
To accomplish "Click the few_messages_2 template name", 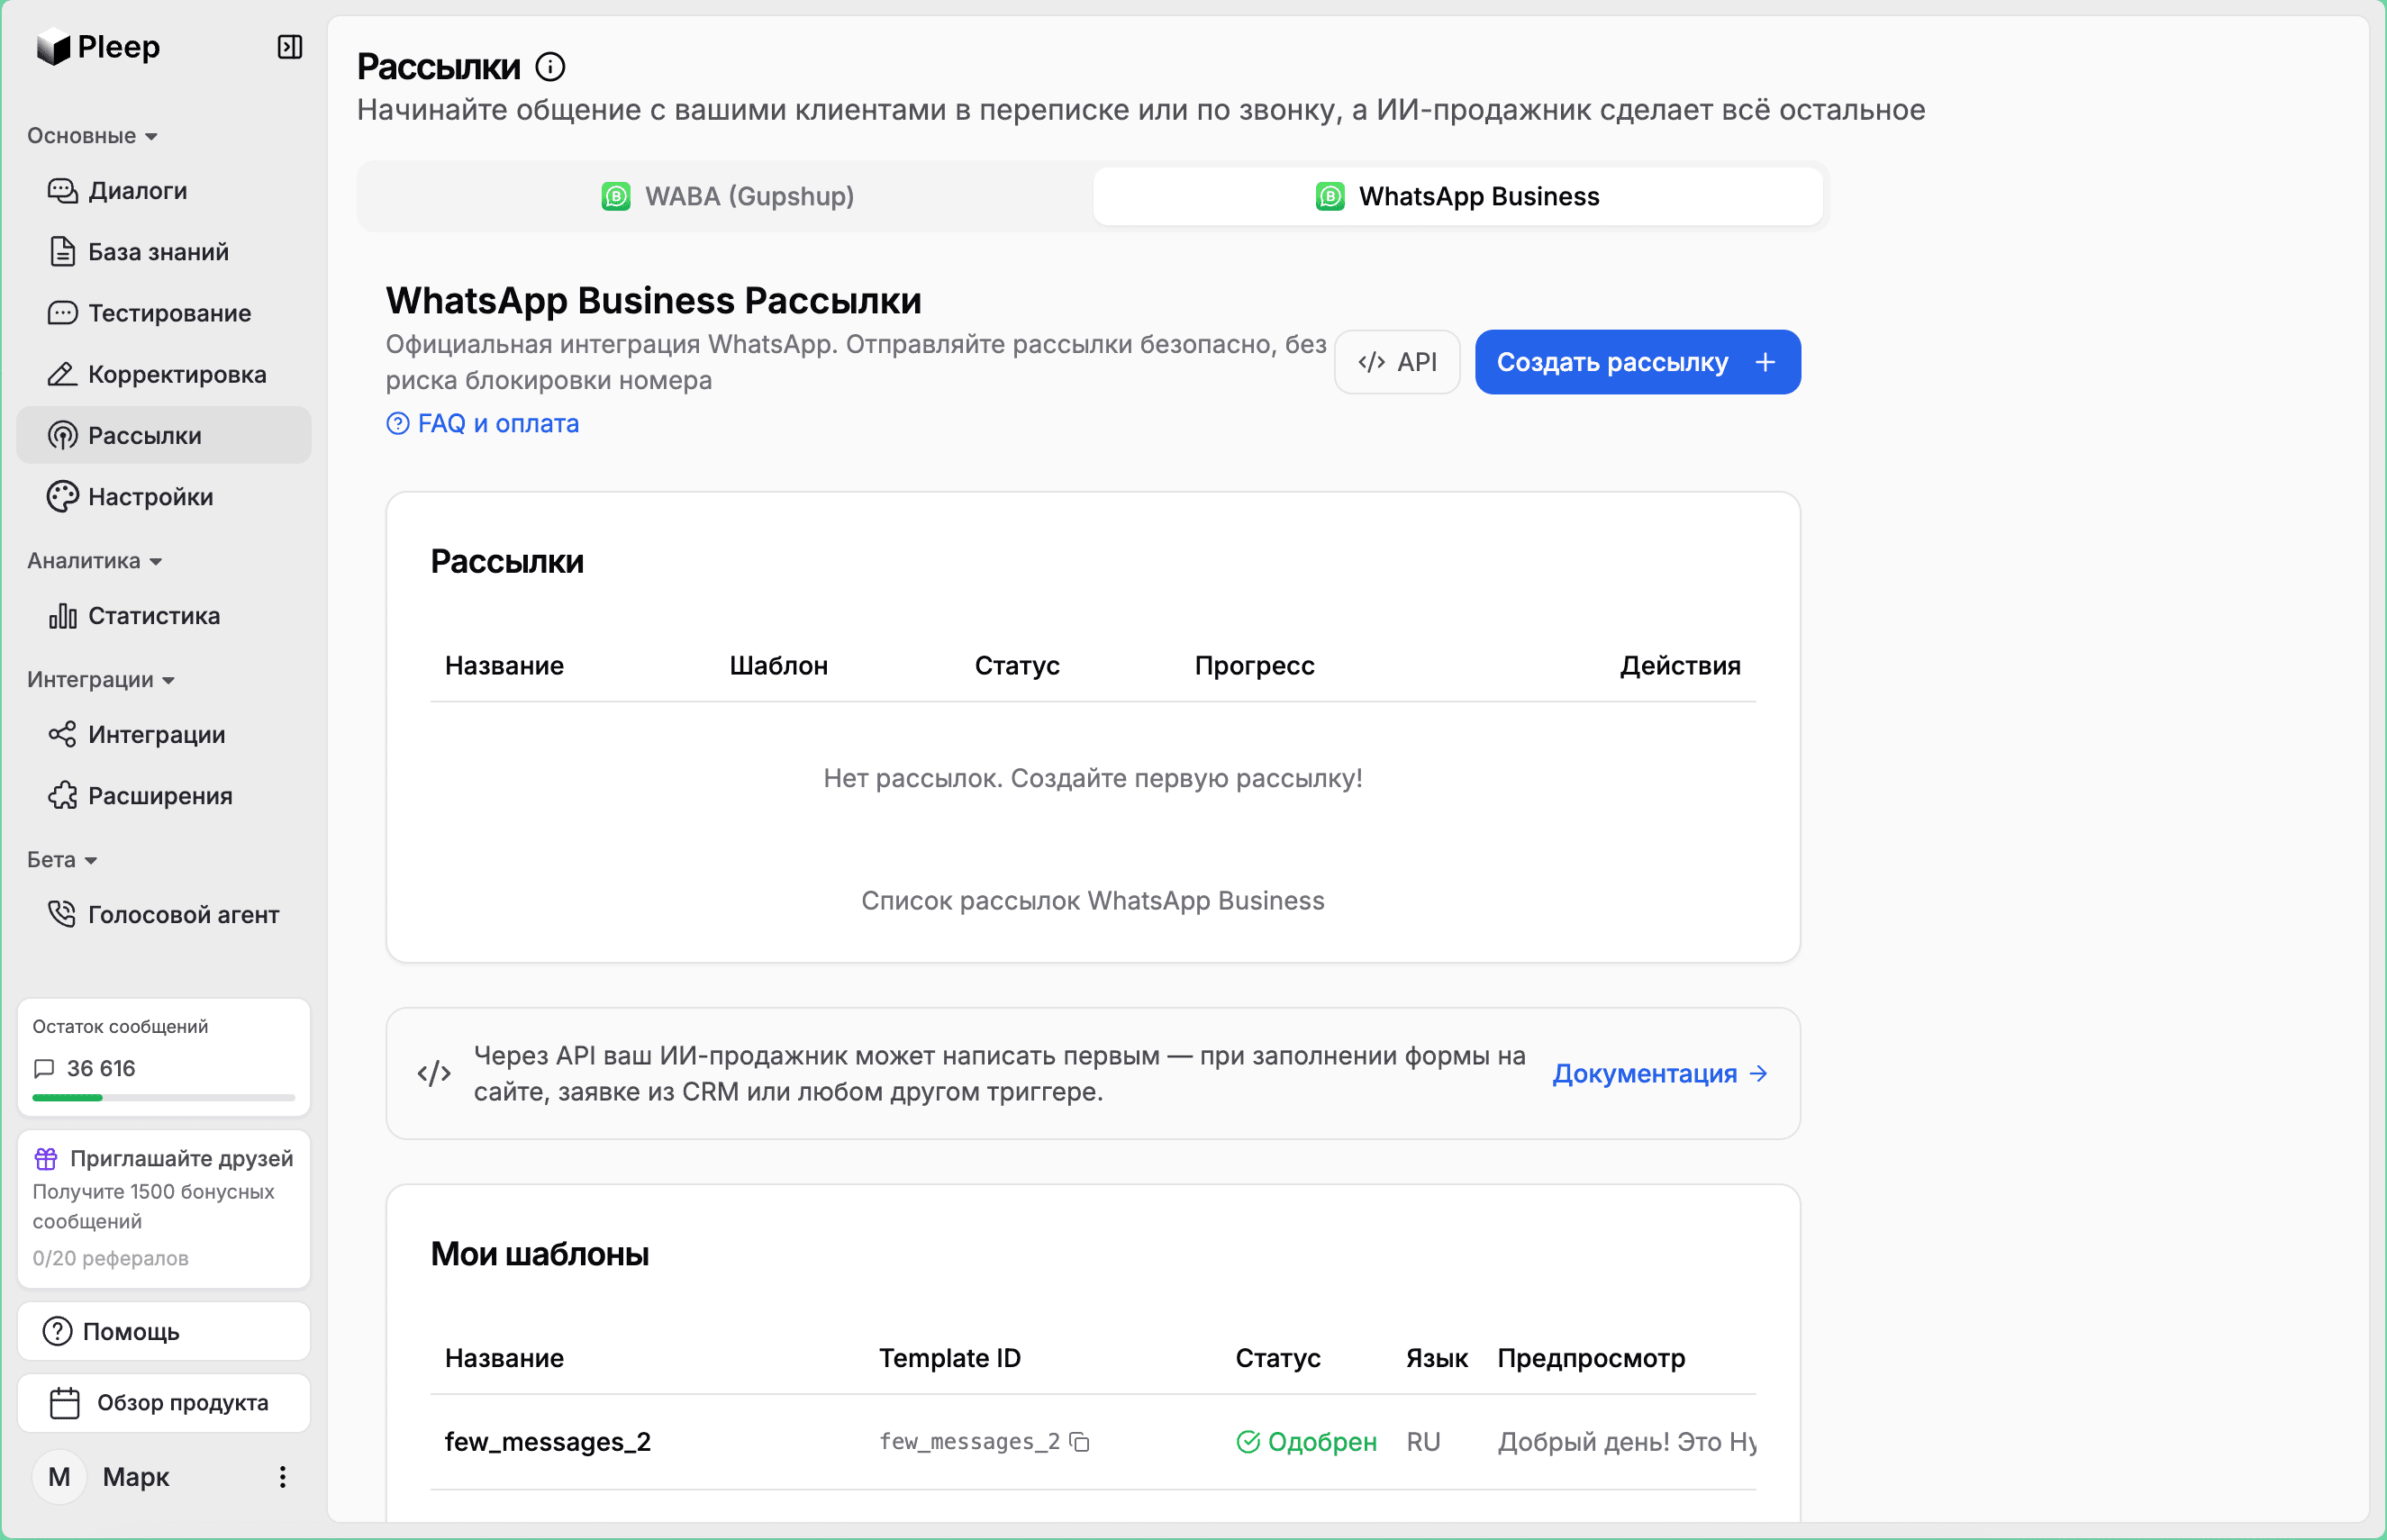I will coord(548,1442).
